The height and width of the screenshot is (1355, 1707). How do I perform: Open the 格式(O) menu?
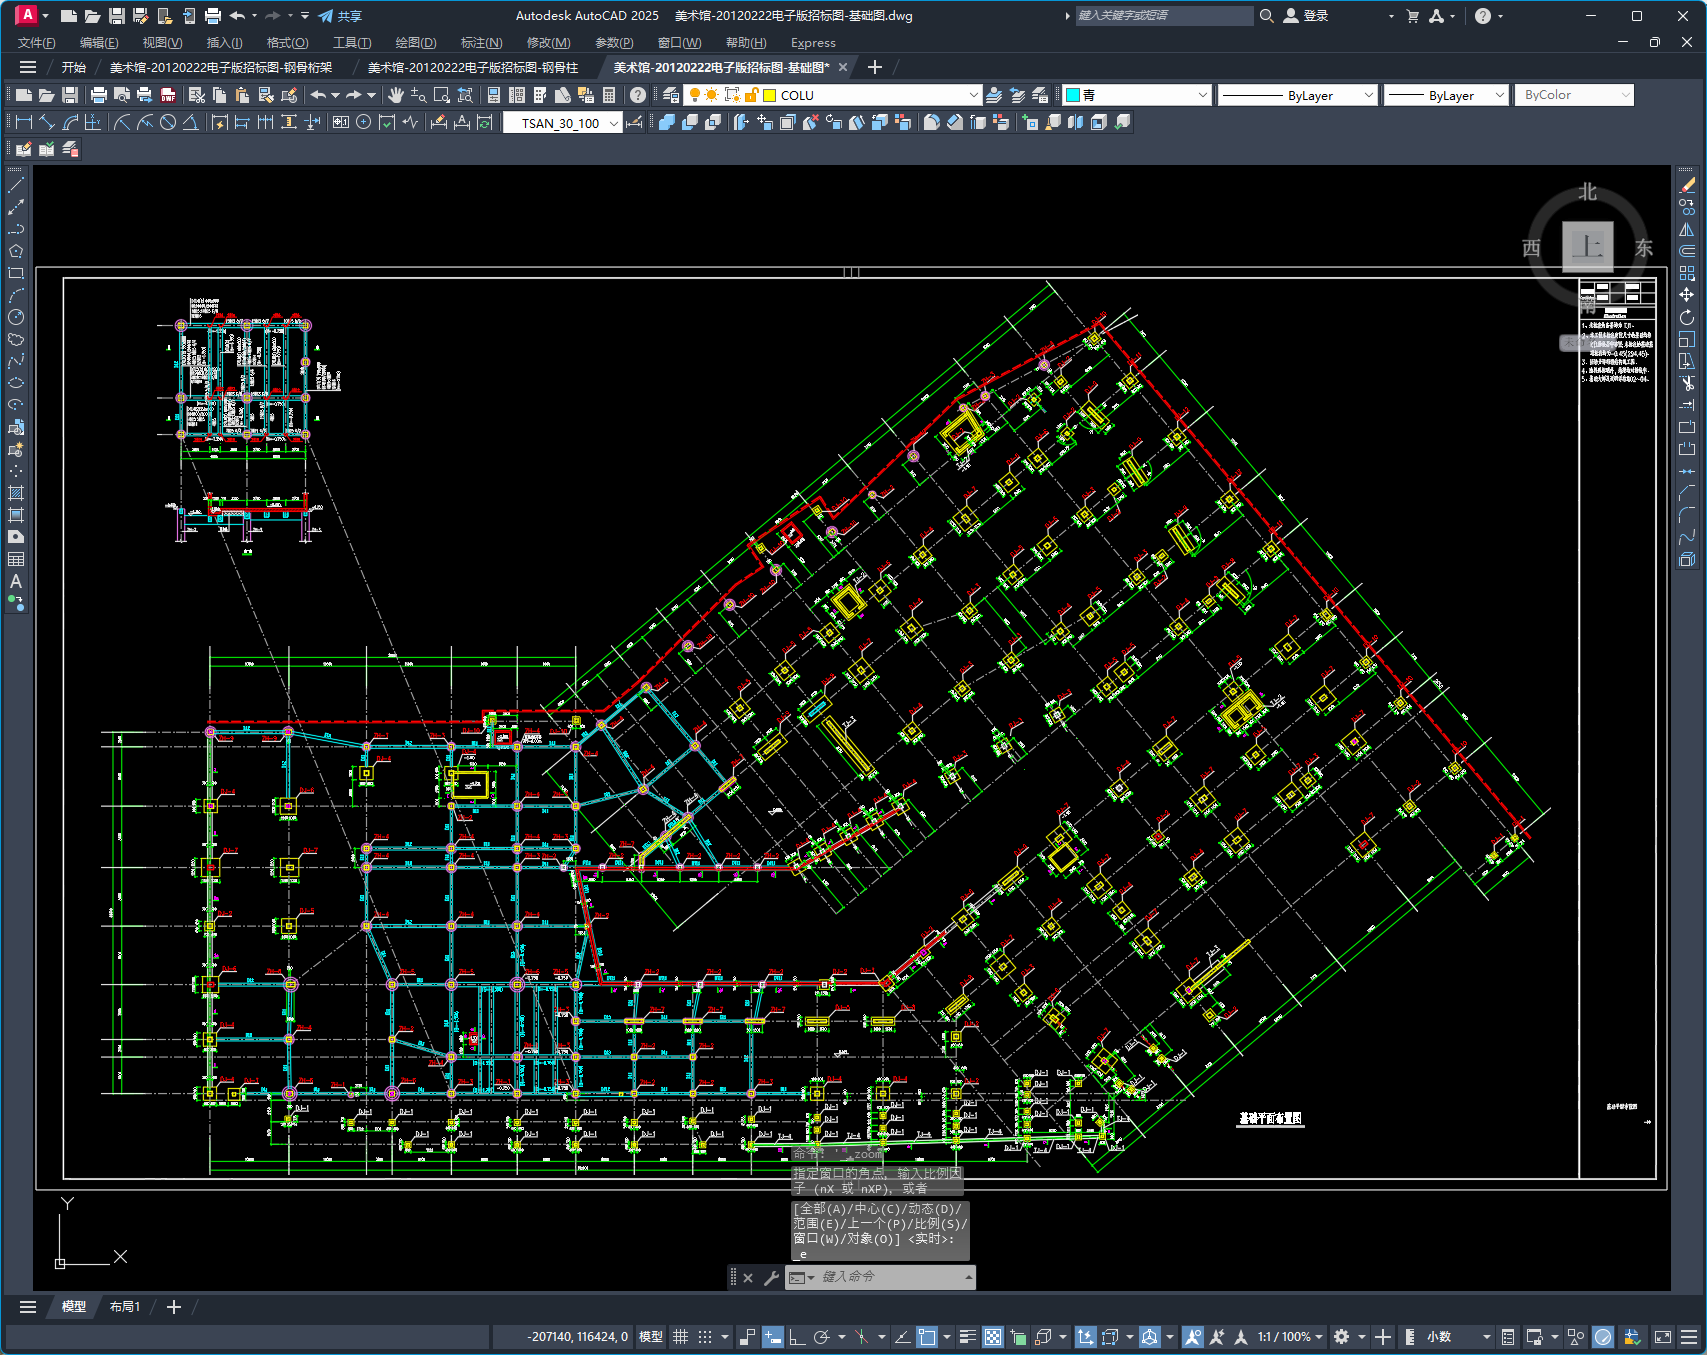pyautogui.click(x=287, y=43)
